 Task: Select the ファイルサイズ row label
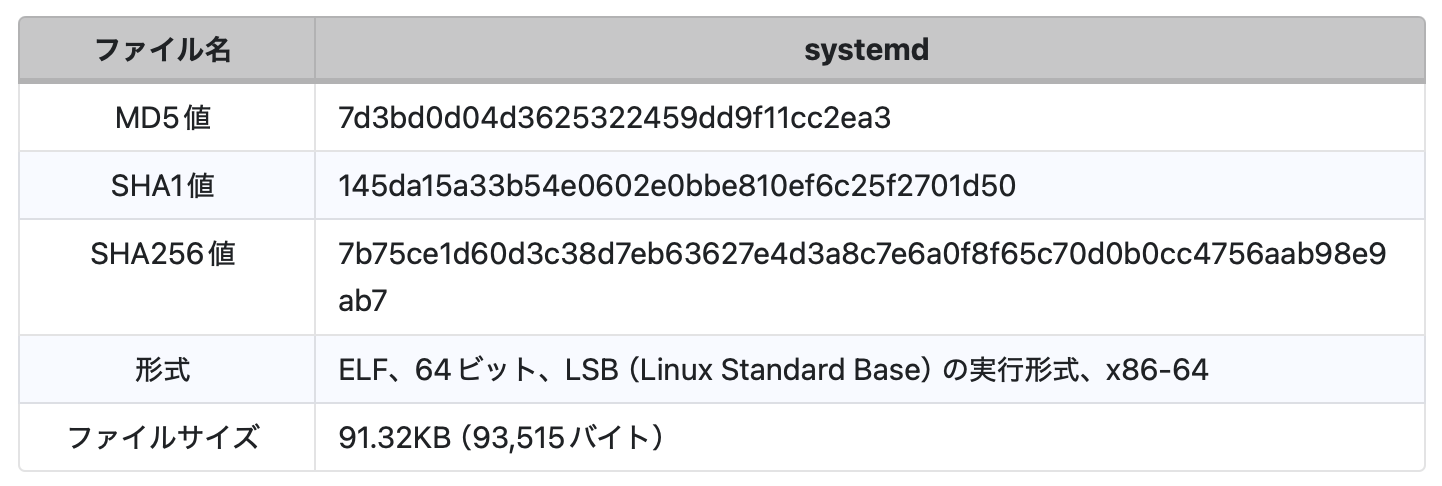163,438
